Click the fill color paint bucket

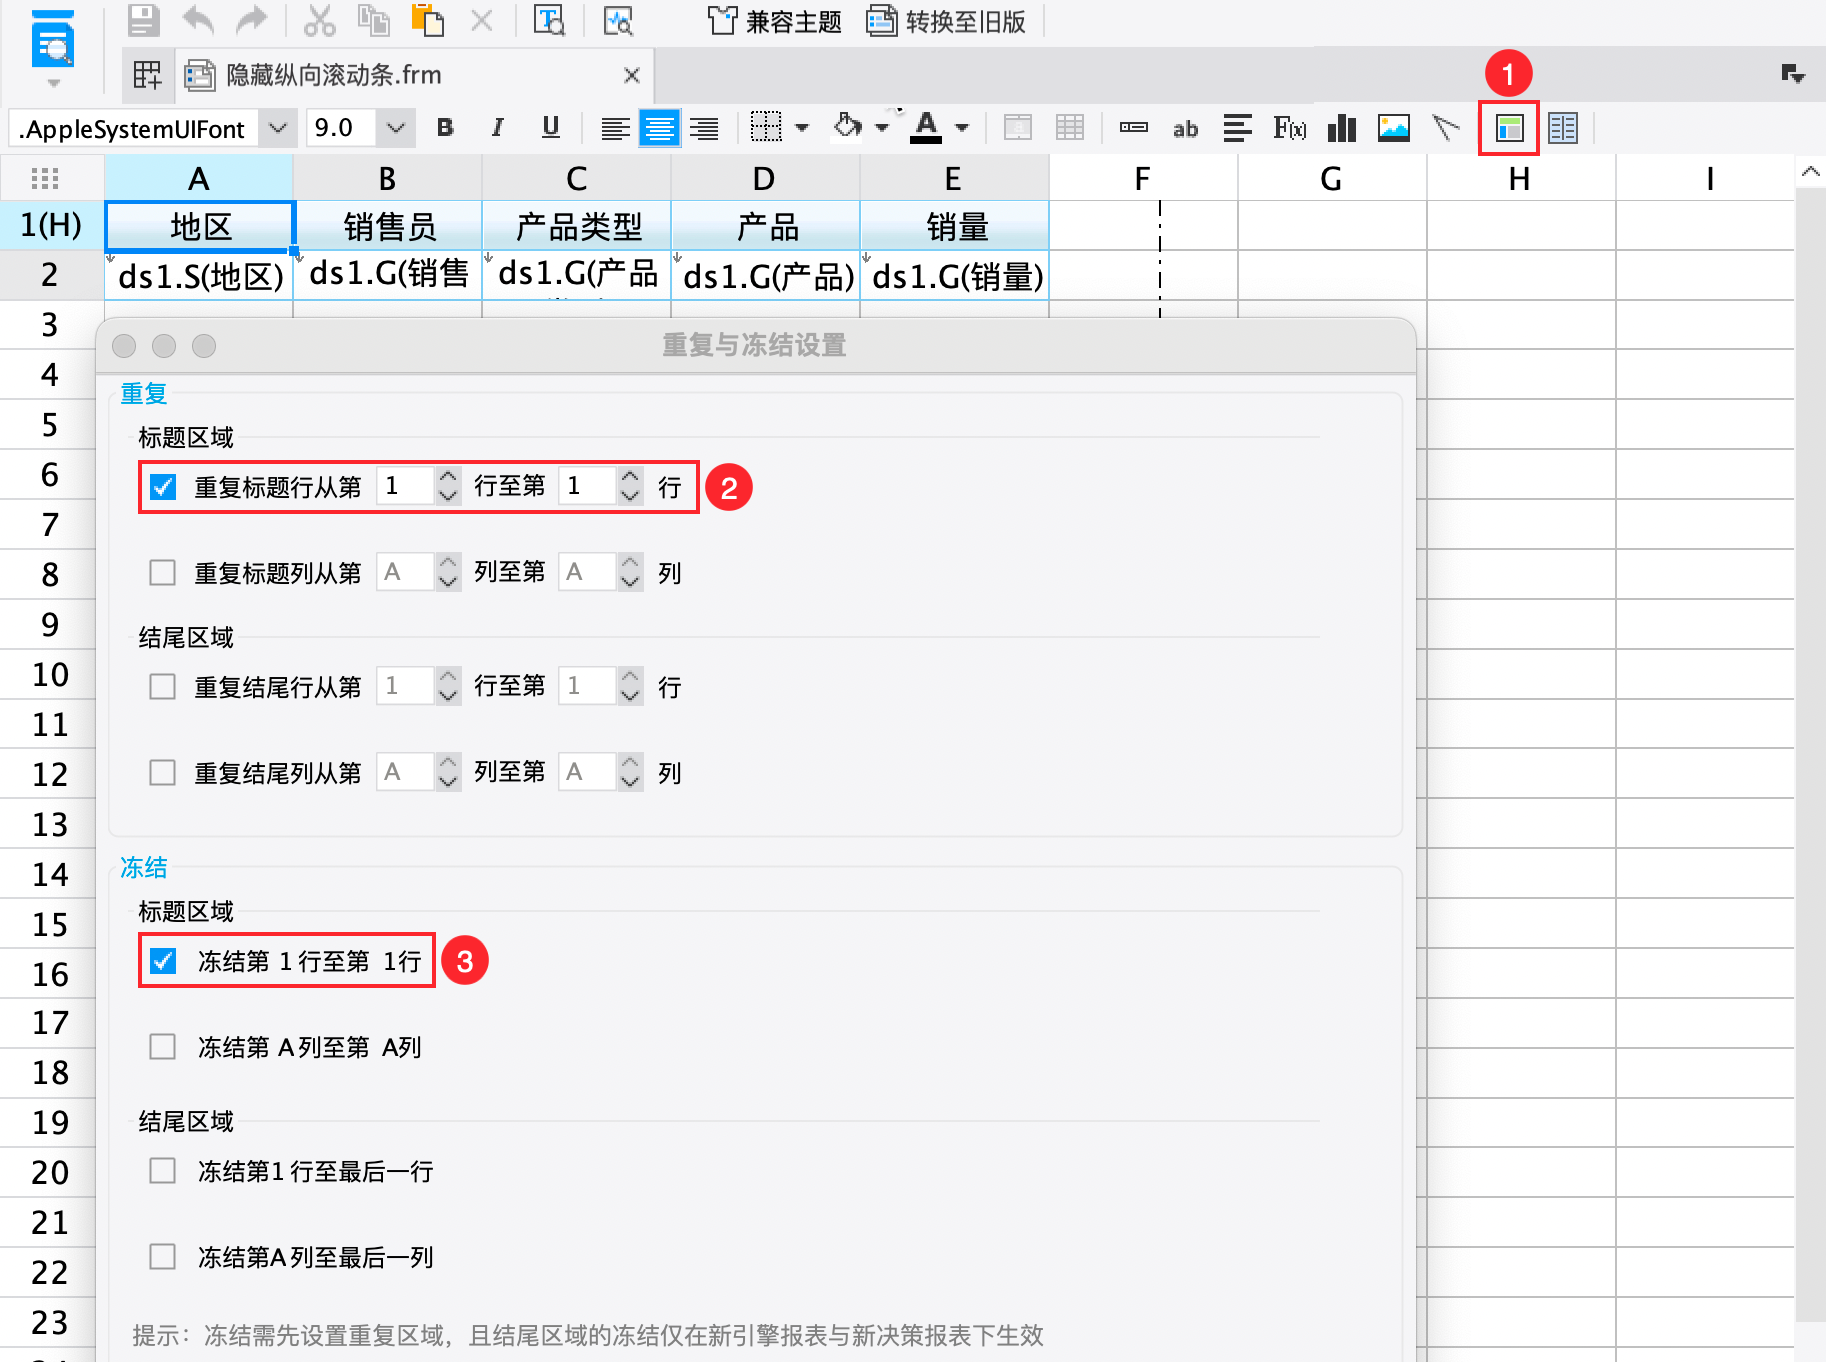[x=847, y=127]
